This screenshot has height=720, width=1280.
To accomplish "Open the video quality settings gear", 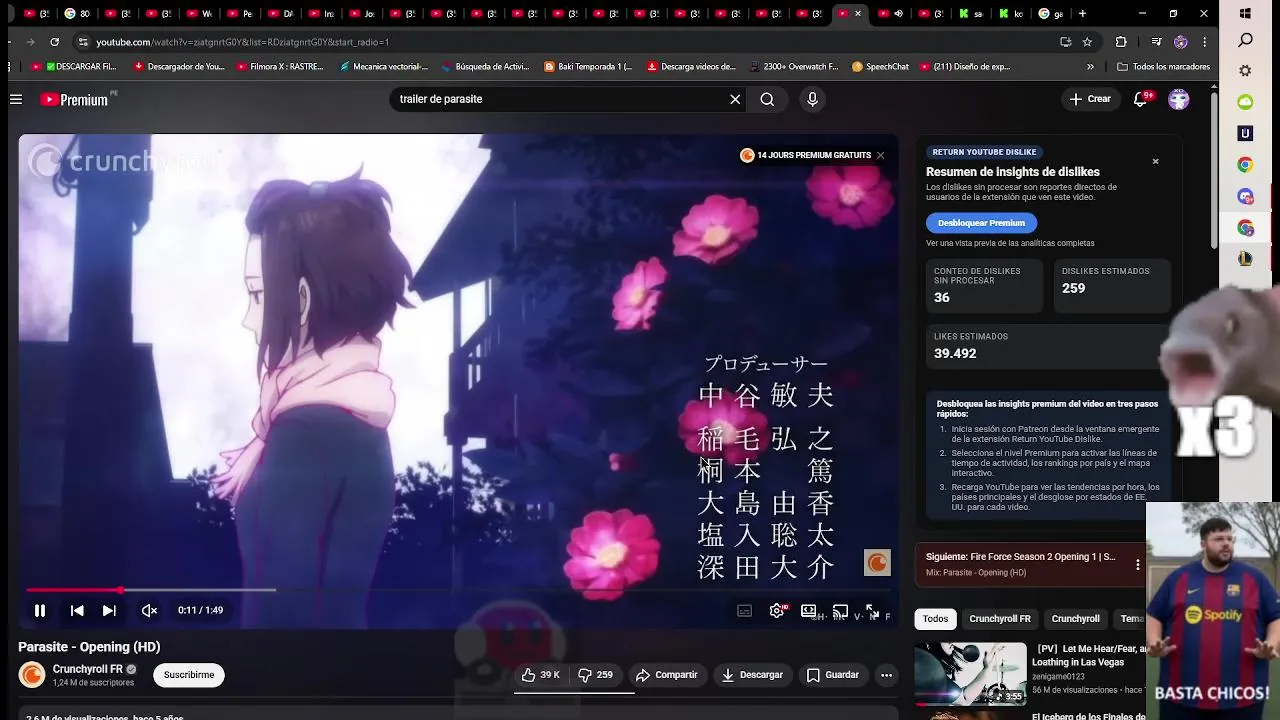I will click(x=777, y=611).
